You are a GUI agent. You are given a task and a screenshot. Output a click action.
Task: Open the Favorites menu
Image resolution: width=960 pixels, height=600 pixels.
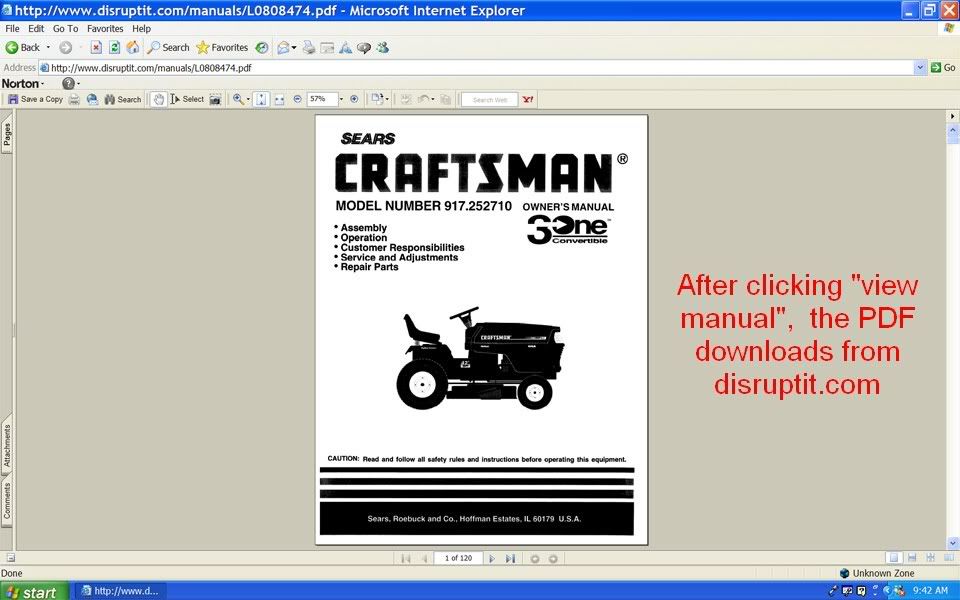click(x=105, y=28)
